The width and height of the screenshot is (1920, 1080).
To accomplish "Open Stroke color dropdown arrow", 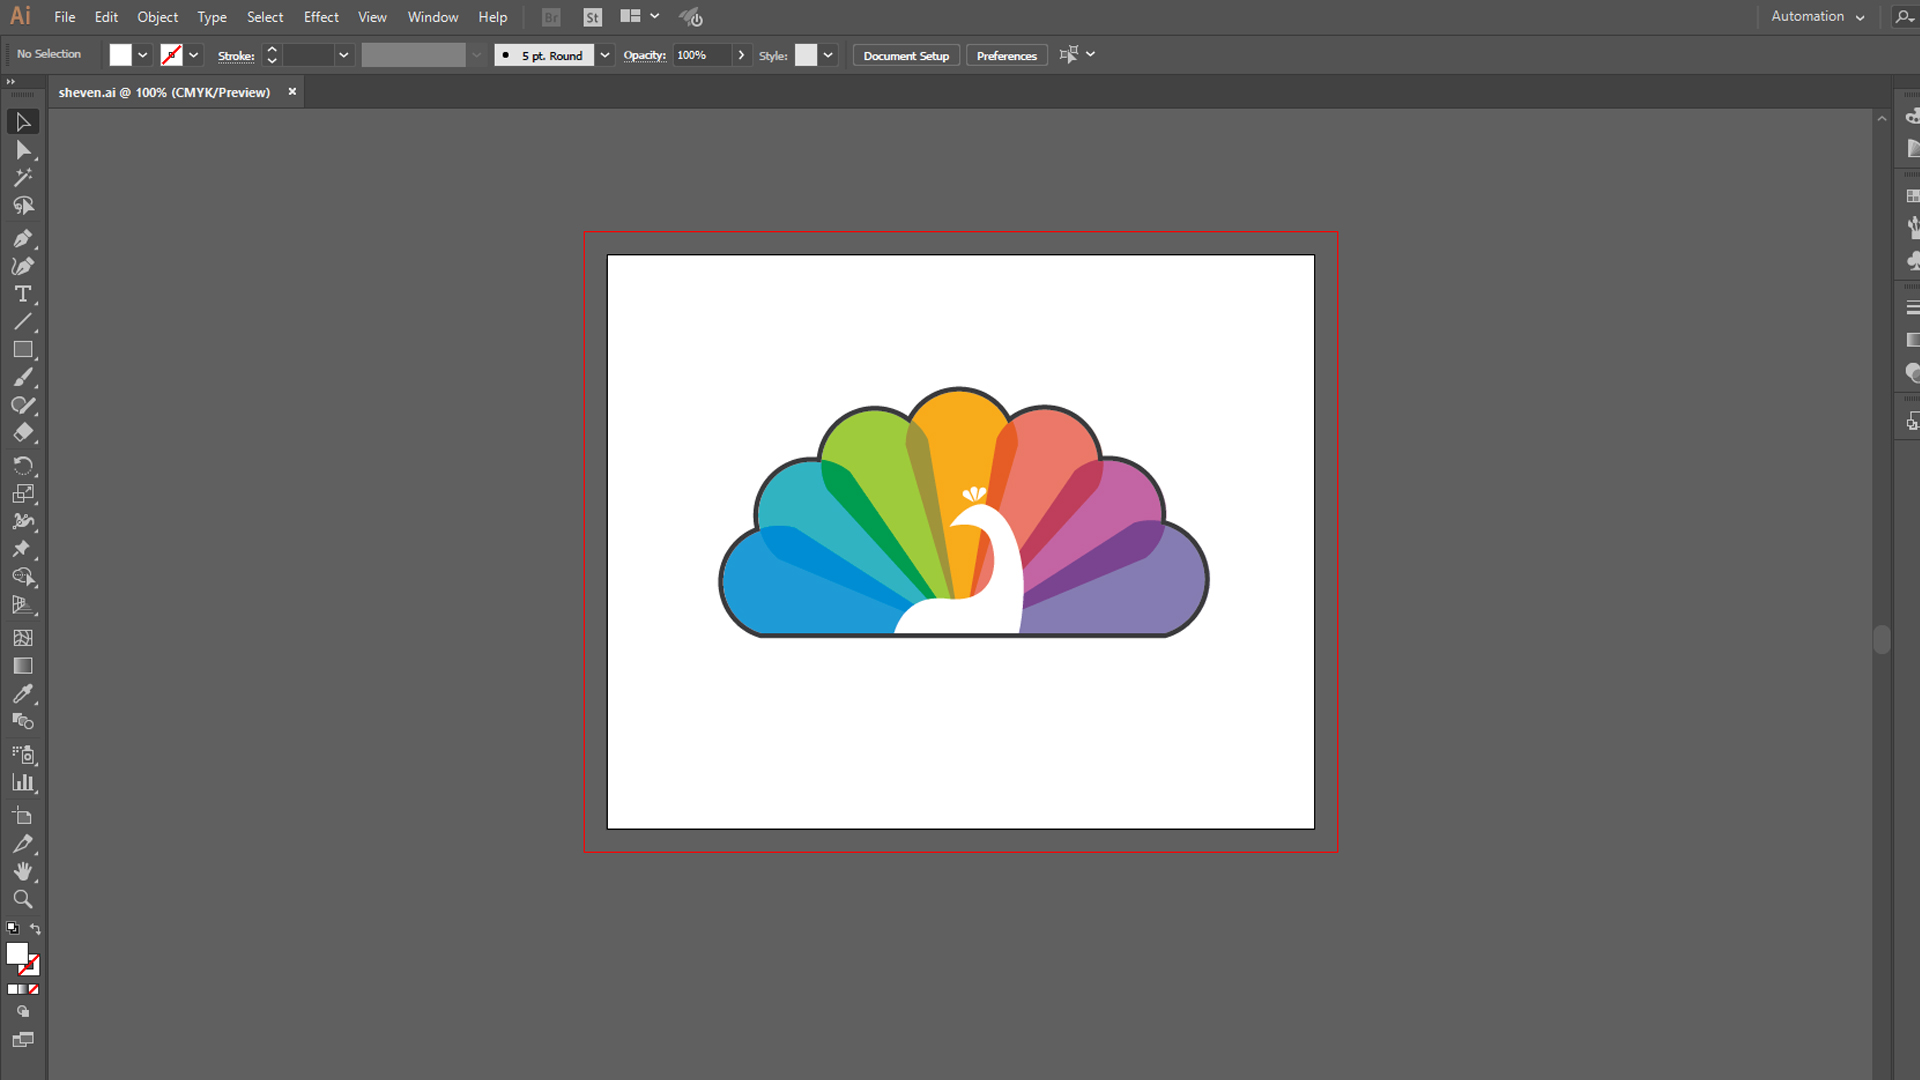I will pos(194,55).
